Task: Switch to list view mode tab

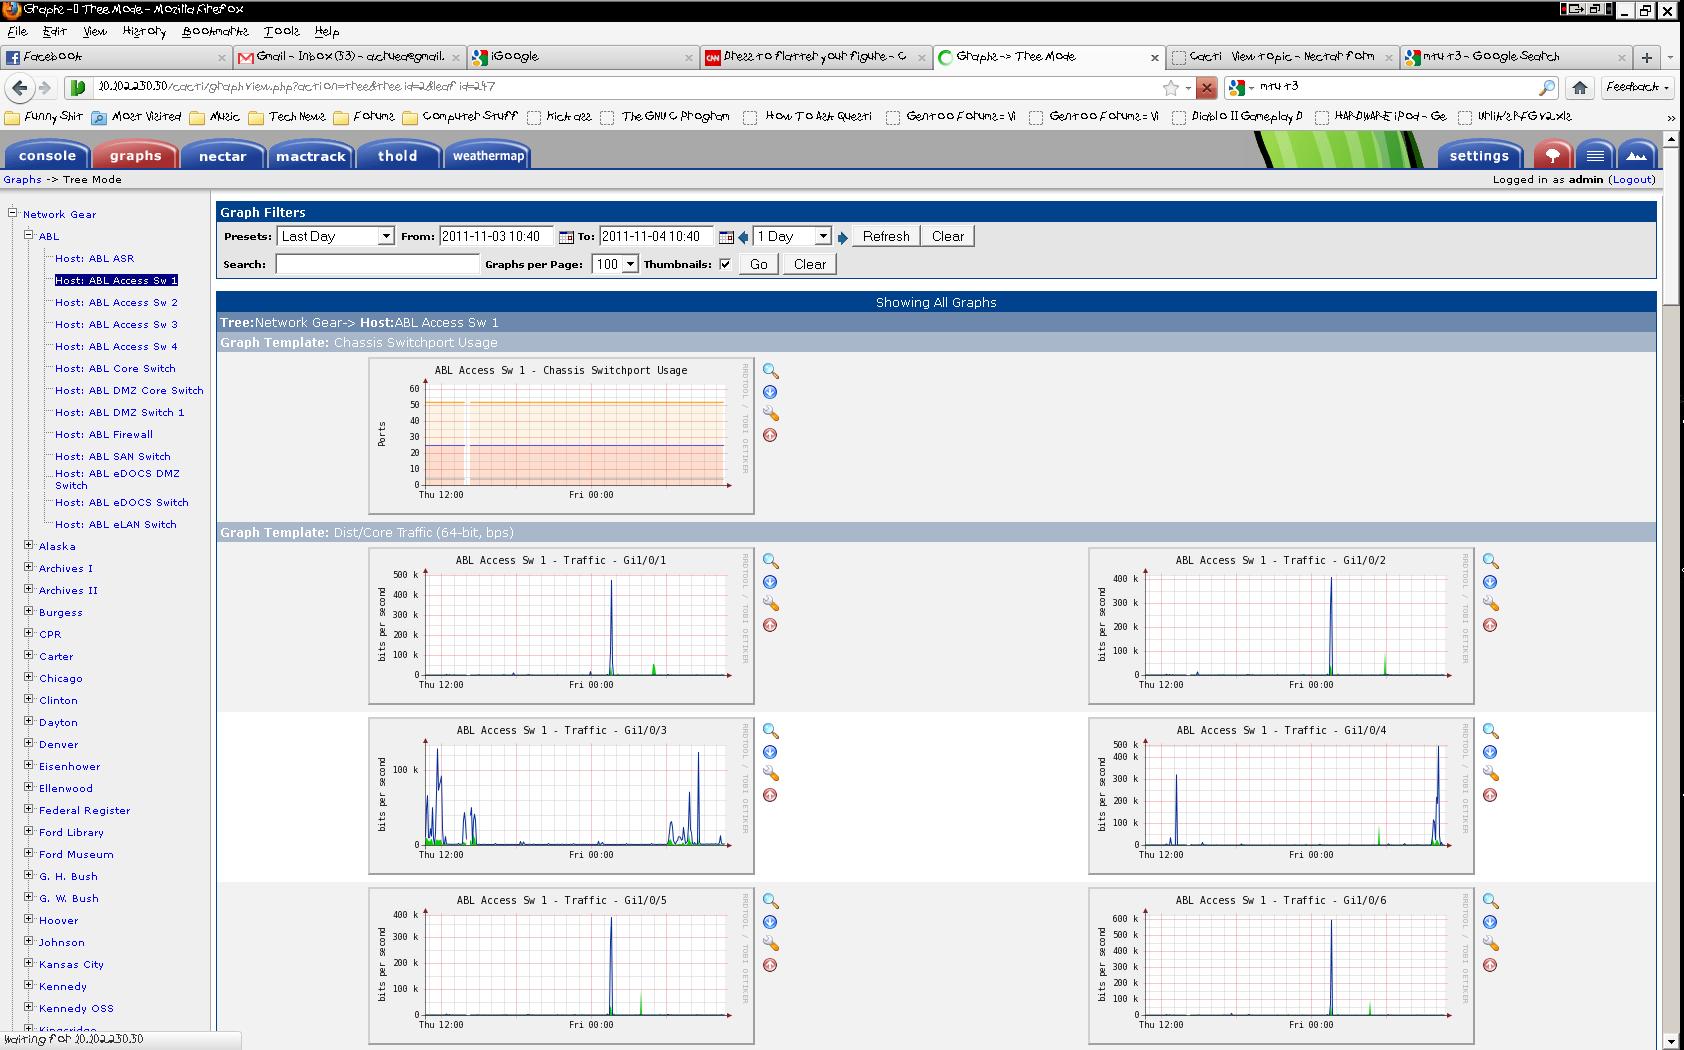Action: (x=1595, y=155)
